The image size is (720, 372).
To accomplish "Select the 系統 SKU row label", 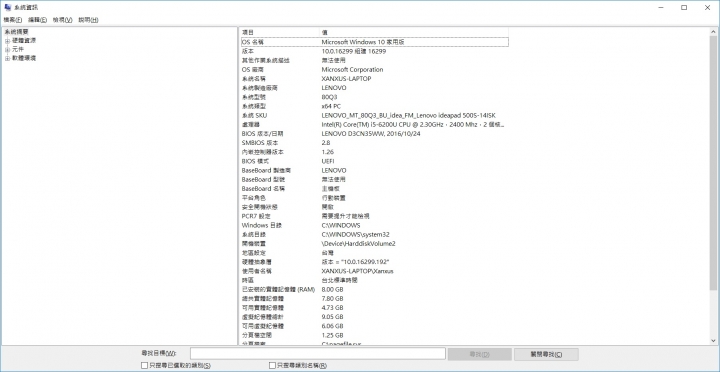I will click(x=254, y=115).
